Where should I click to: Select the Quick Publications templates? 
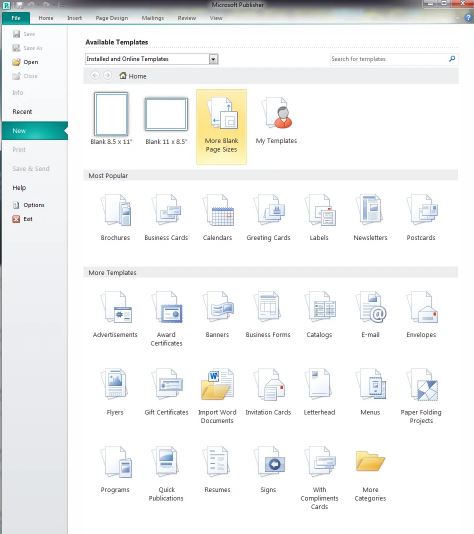point(166,473)
